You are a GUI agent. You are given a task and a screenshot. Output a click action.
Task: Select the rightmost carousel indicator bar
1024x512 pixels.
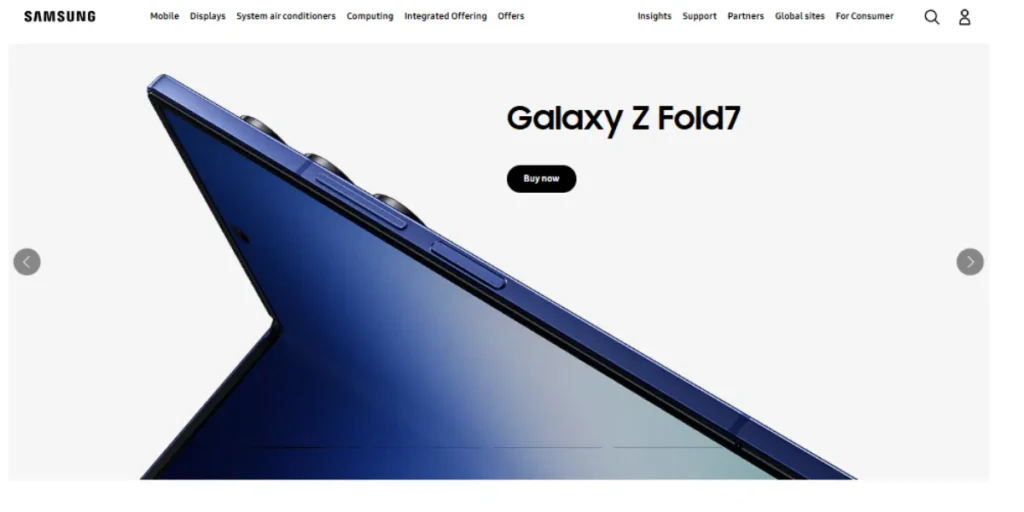pyautogui.click(x=669, y=447)
